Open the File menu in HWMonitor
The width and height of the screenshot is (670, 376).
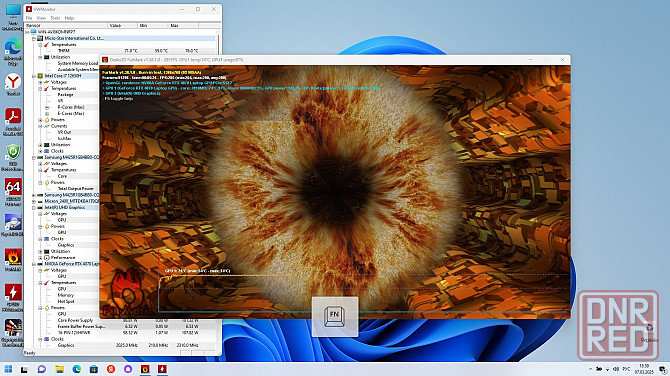(x=29, y=18)
